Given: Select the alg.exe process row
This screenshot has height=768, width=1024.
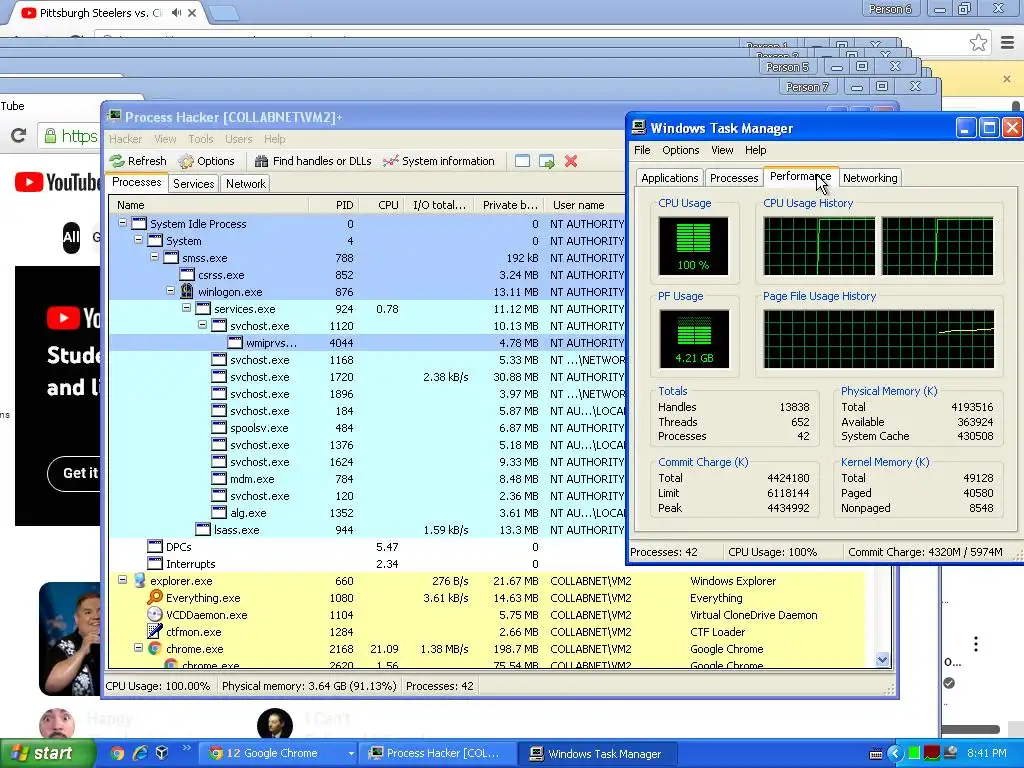Looking at the screenshot, I should (x=367, y=513).
